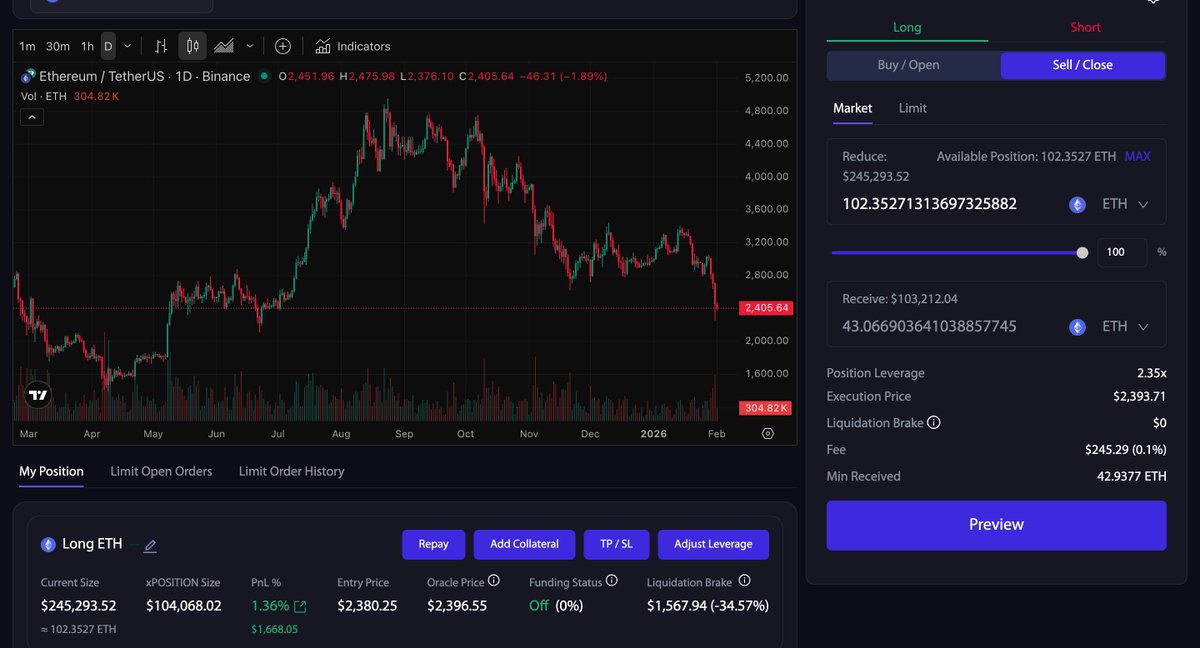Expand the time interval dropdown arrow
This screenshot has height=648, width=1200.
(x=127, y=46)
